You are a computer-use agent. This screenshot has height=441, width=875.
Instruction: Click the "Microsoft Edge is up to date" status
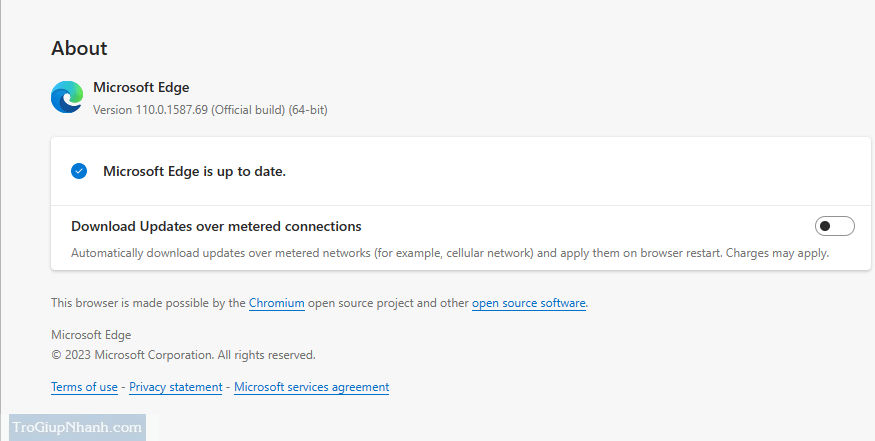tap(194, 171)
